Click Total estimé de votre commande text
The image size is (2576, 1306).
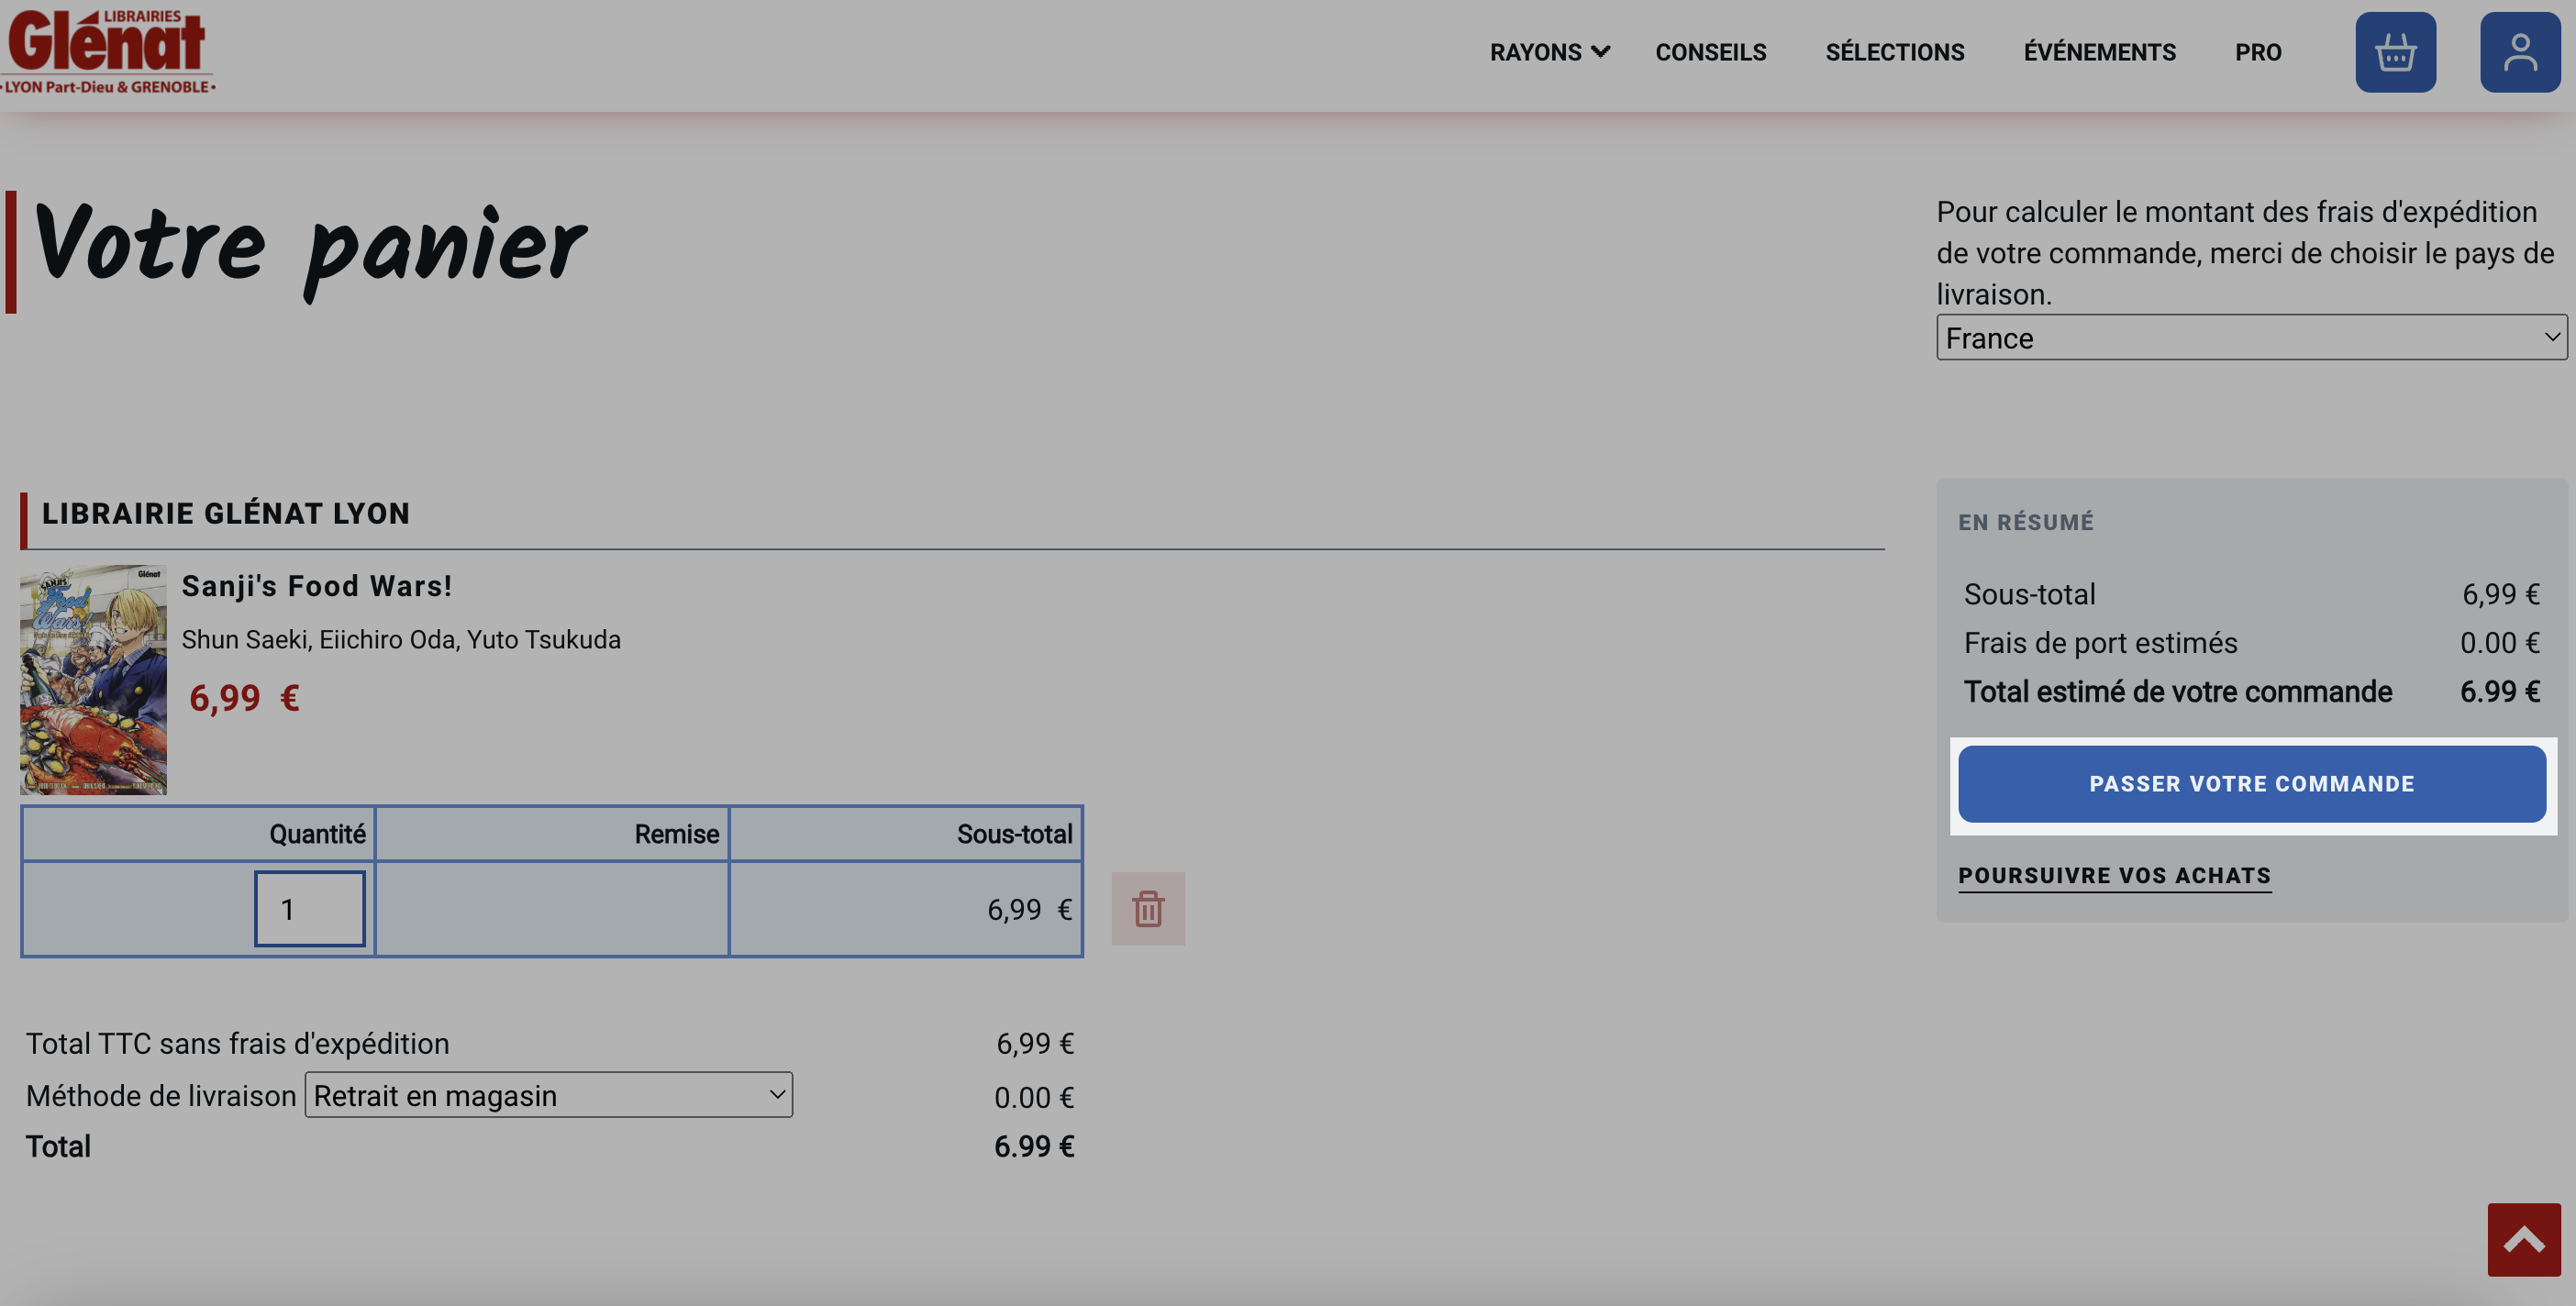click(2178, 692)
